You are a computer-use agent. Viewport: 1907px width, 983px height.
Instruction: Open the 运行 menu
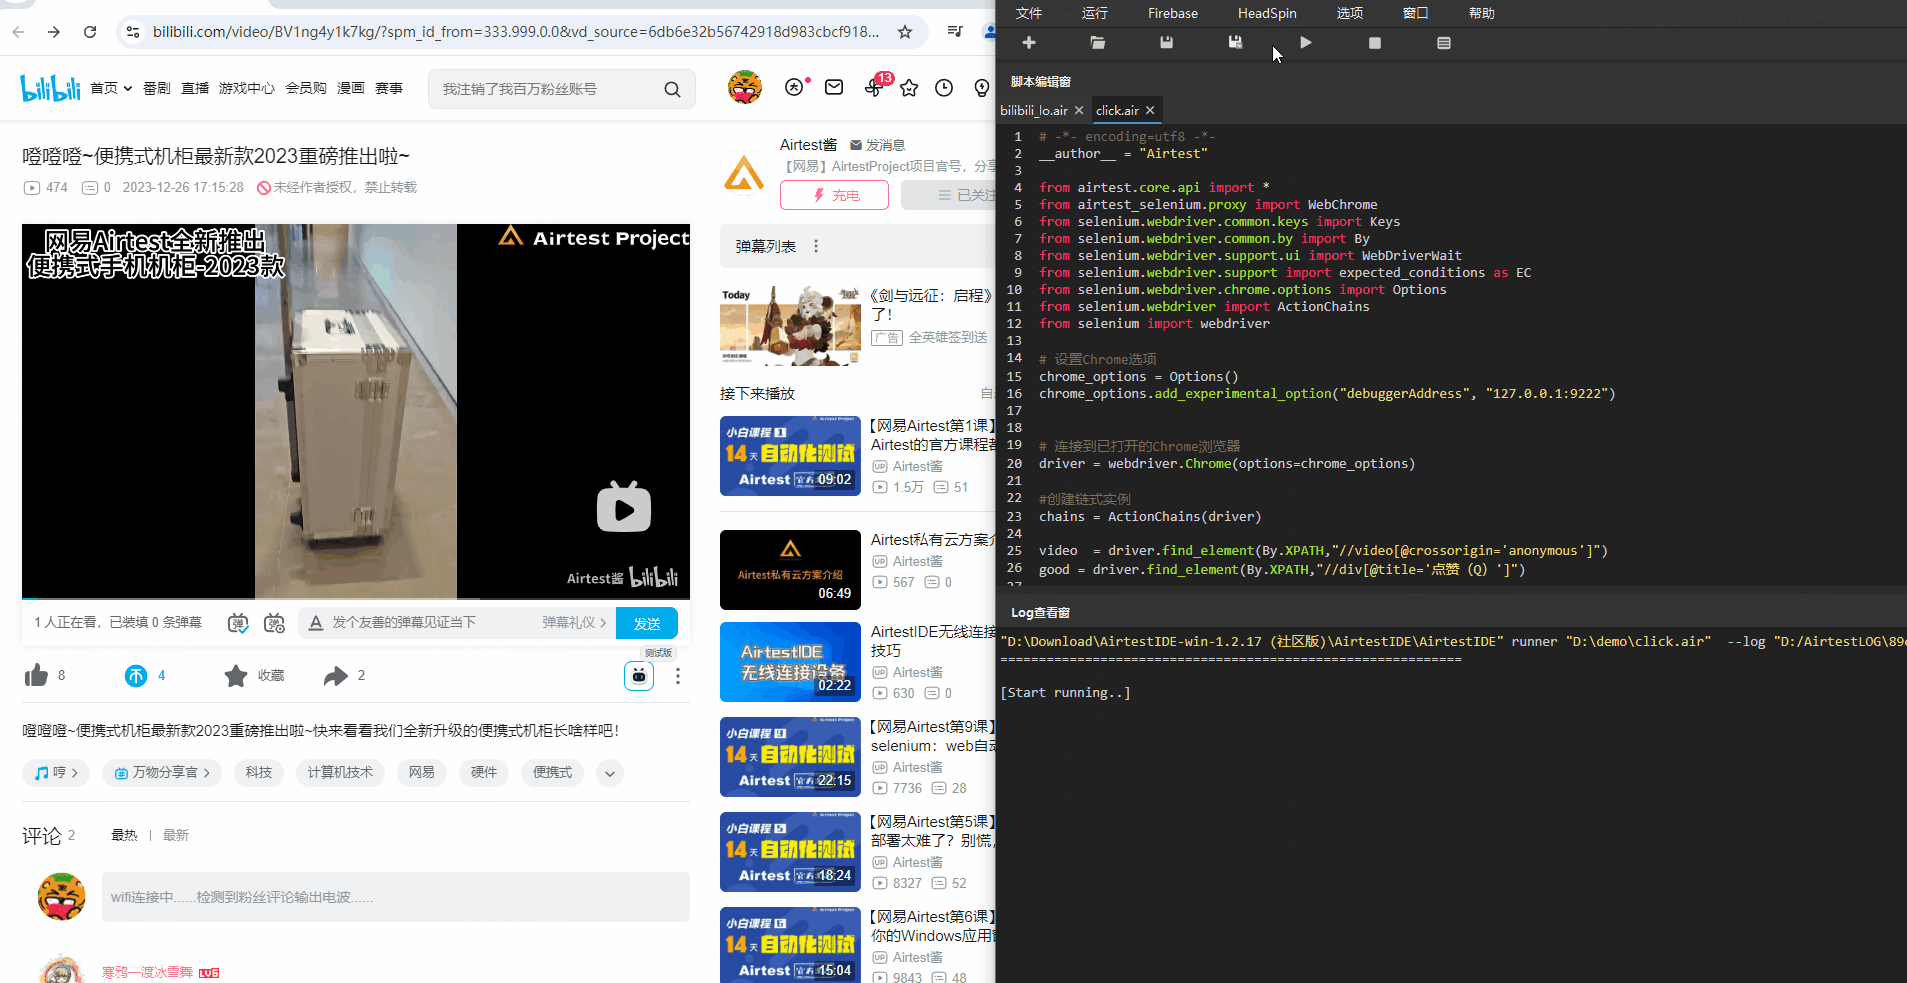1095,13
